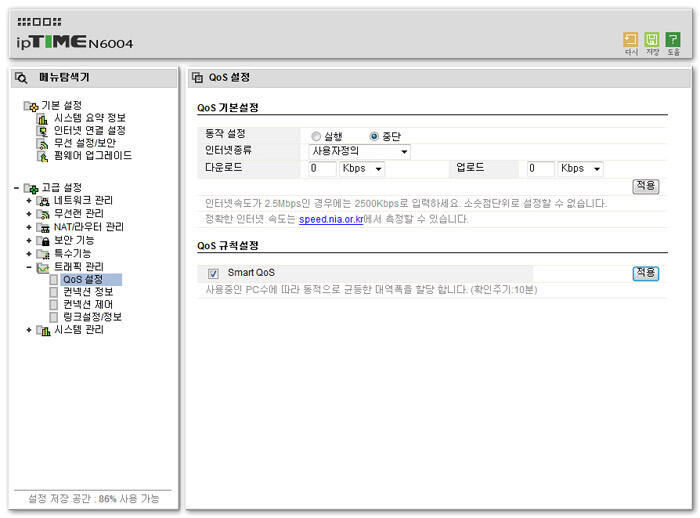
Task: Click the 컨넥션 제어 page icon
Action: click(54, 305)
